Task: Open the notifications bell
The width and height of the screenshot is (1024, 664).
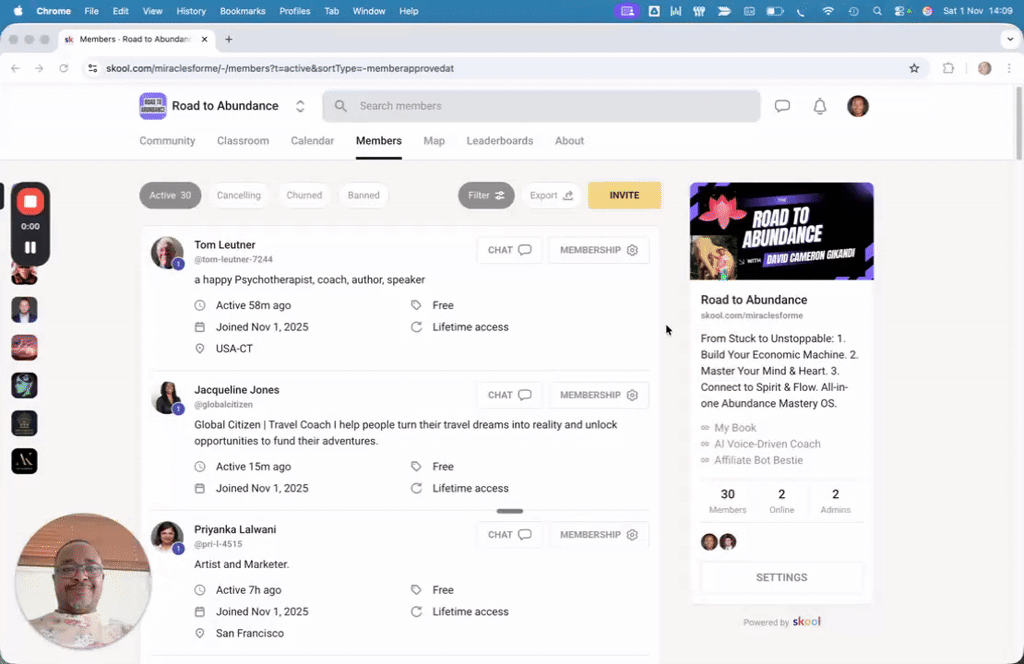Action: tap(820, 106)
